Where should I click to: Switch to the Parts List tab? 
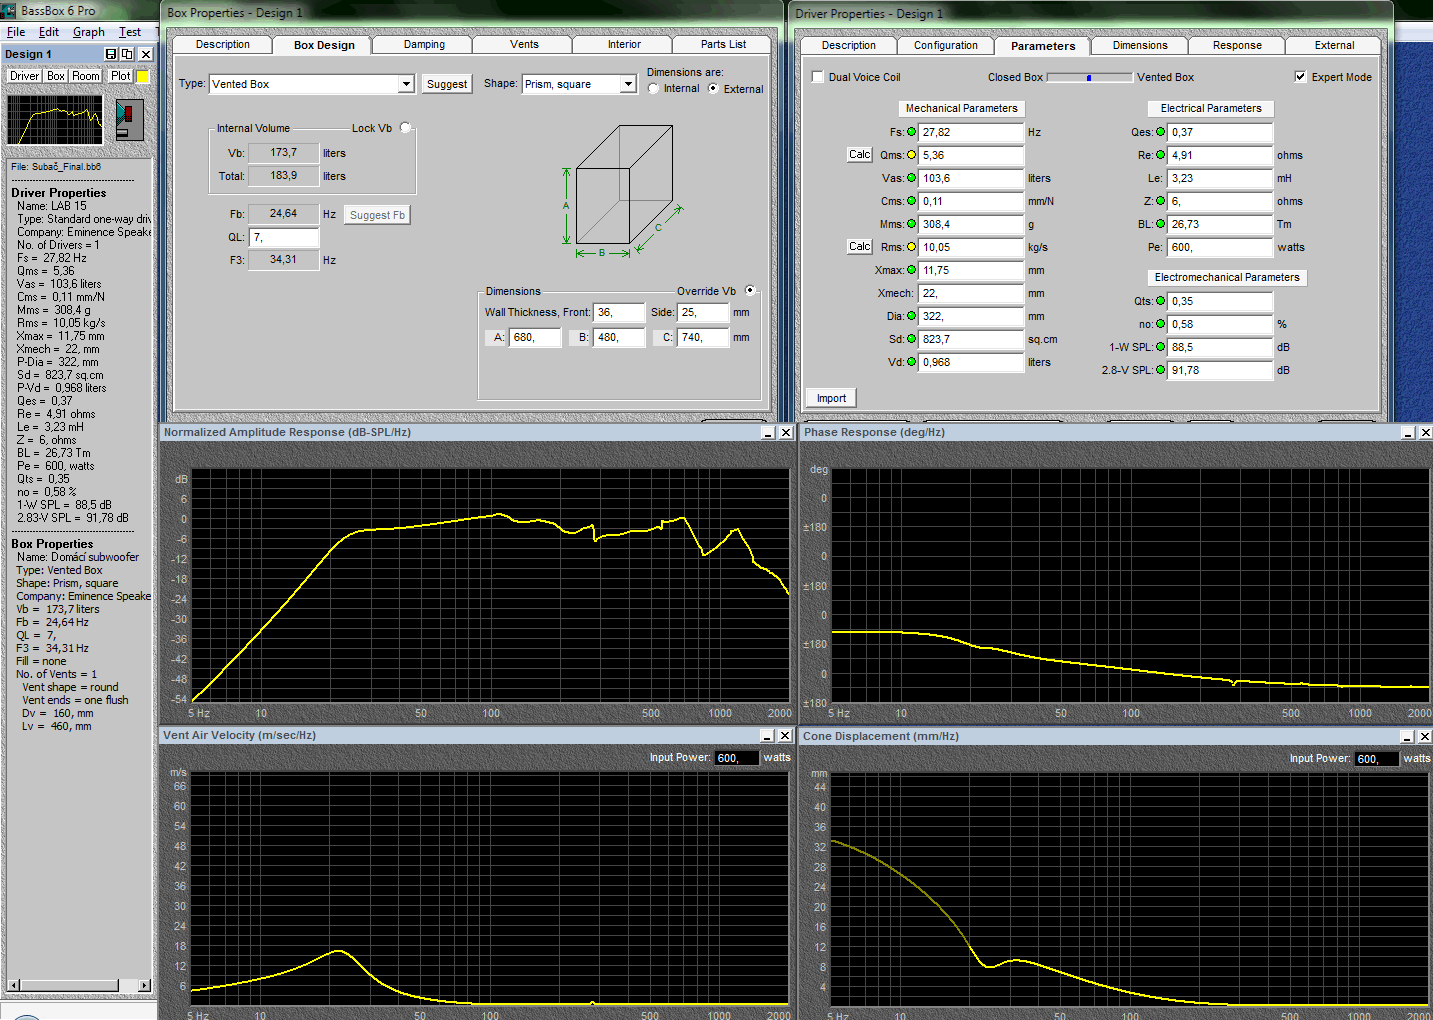click(723, 45)
